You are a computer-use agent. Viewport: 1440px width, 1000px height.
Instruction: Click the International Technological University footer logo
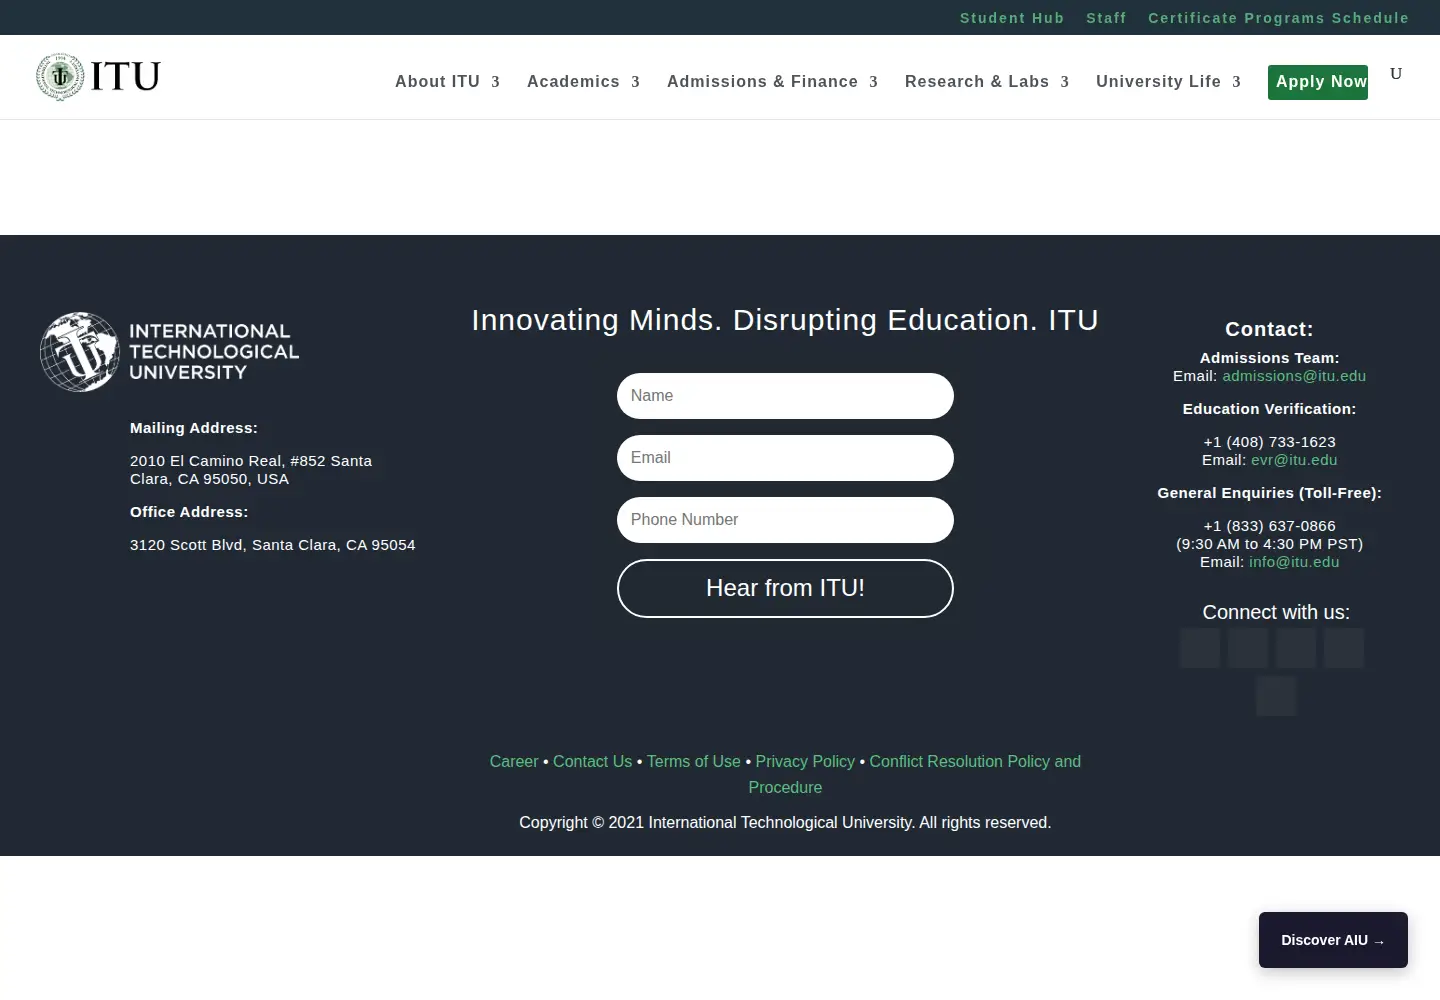(170, 351)
